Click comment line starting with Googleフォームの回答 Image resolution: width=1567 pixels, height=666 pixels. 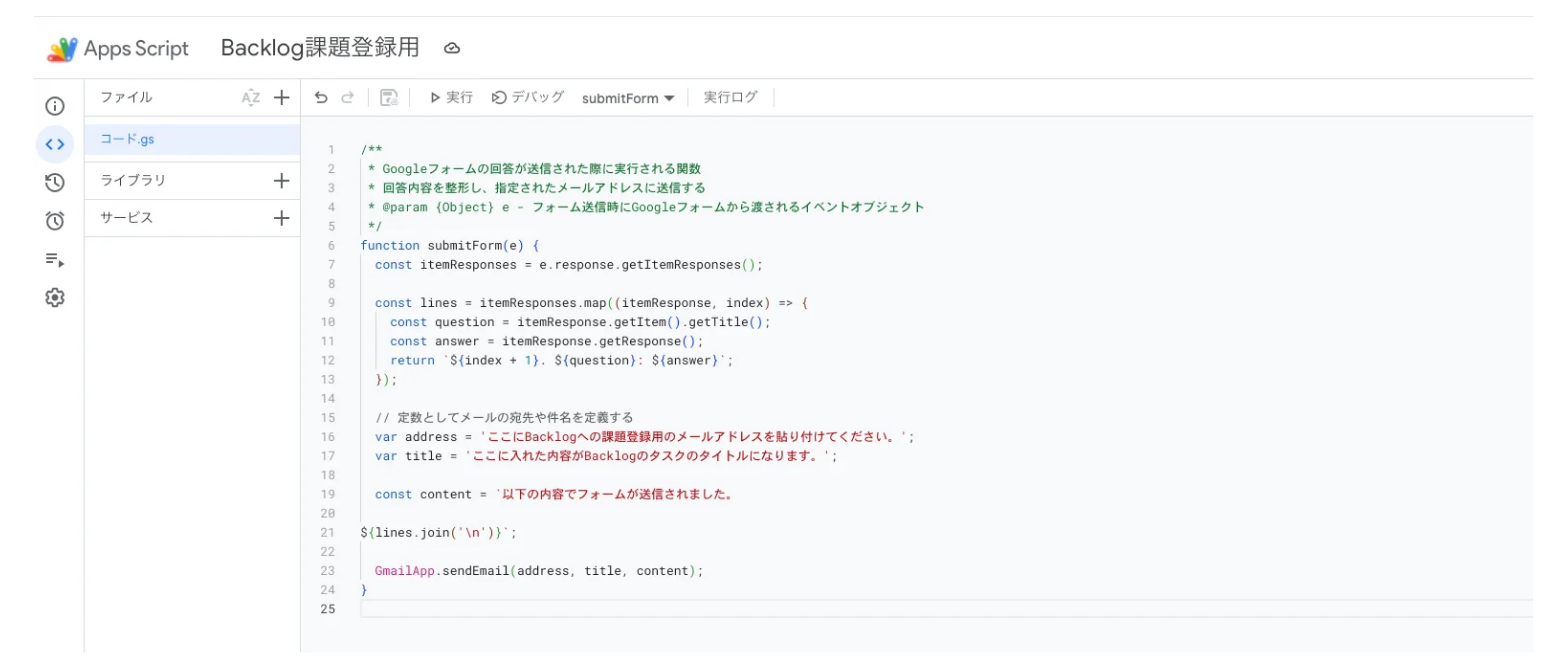(x=534, y=169)
